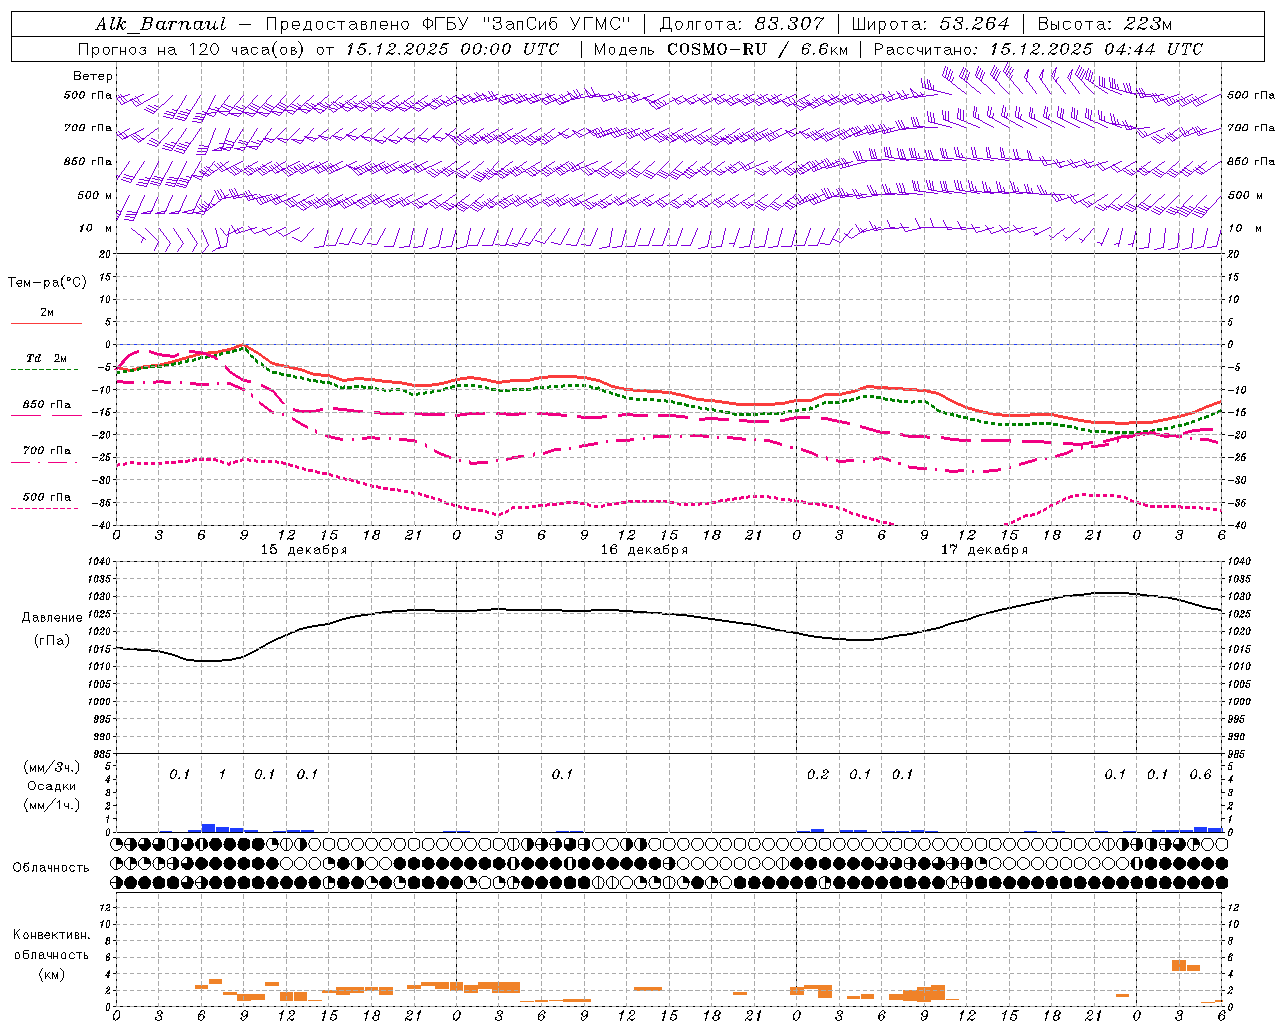Click left-side 500 гПа wind level label
1280x1024 pixels.
tap(88, 95)
